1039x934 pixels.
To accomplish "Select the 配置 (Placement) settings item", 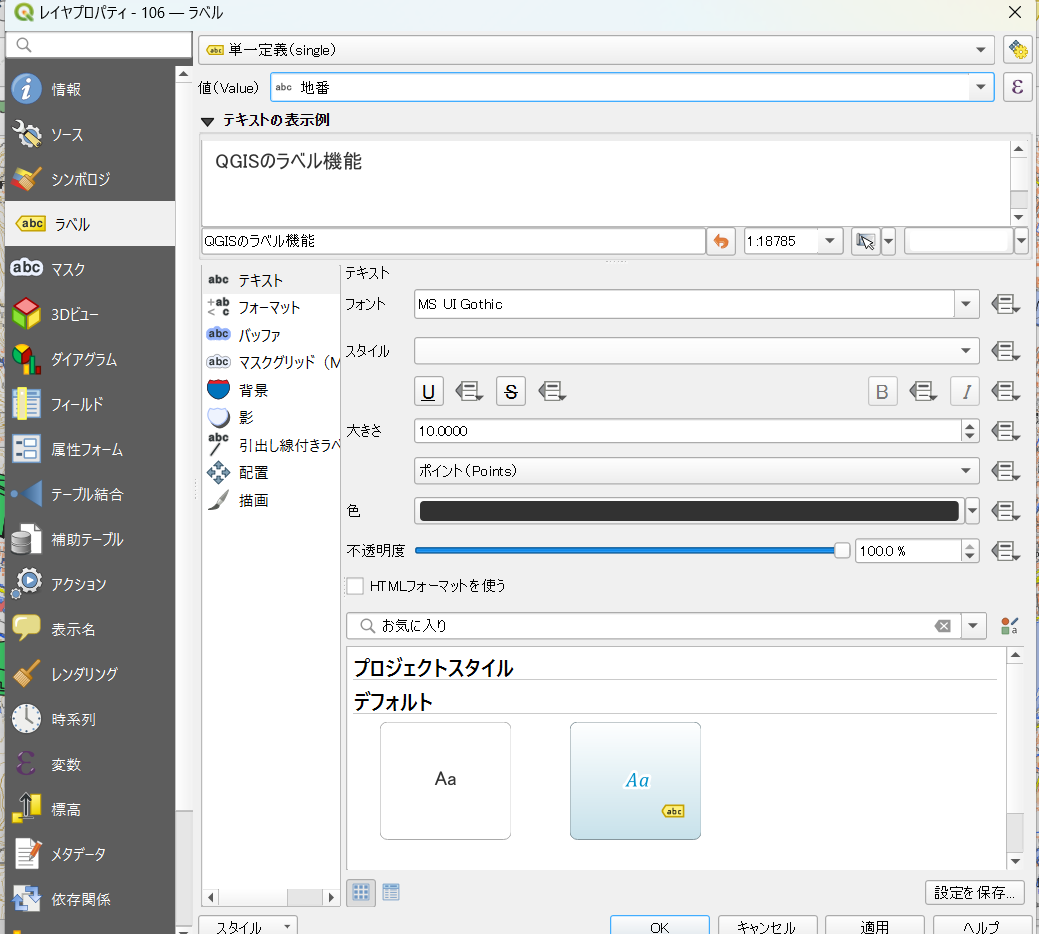I will click(x=270, y=472).
